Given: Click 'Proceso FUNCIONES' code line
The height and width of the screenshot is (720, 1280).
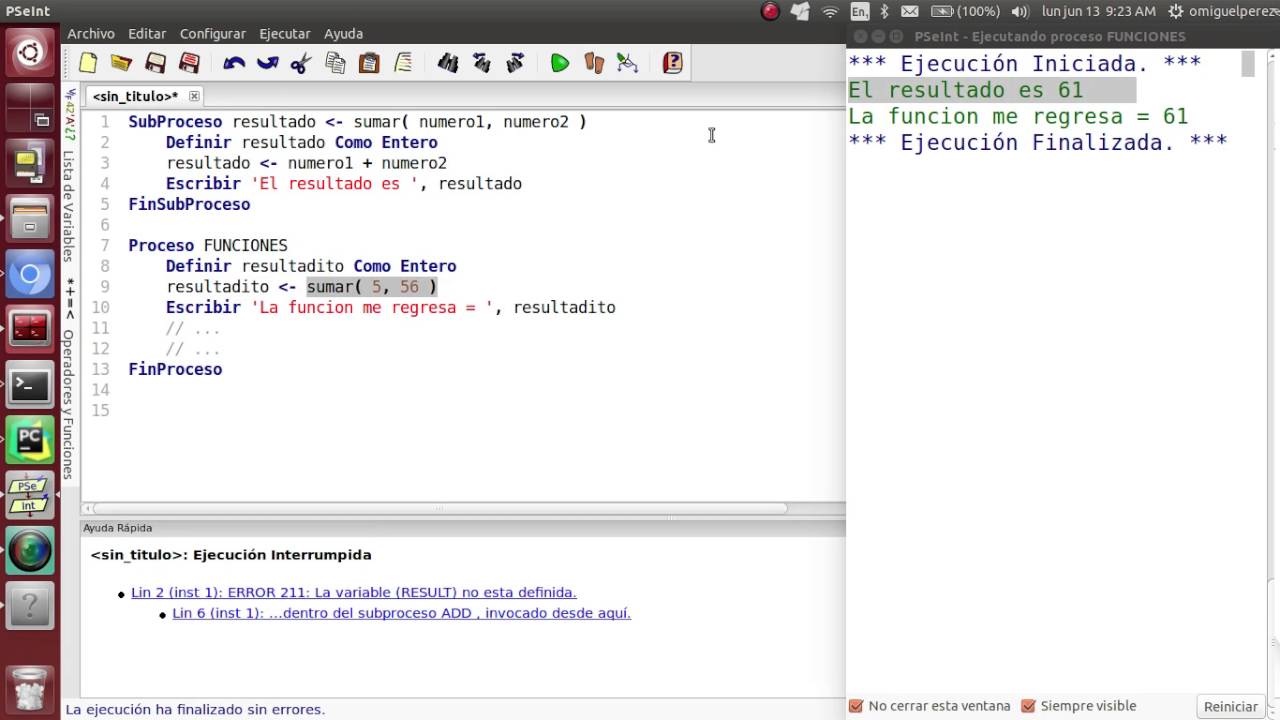Looking at the screenshot, I should (x=208, y=245).
